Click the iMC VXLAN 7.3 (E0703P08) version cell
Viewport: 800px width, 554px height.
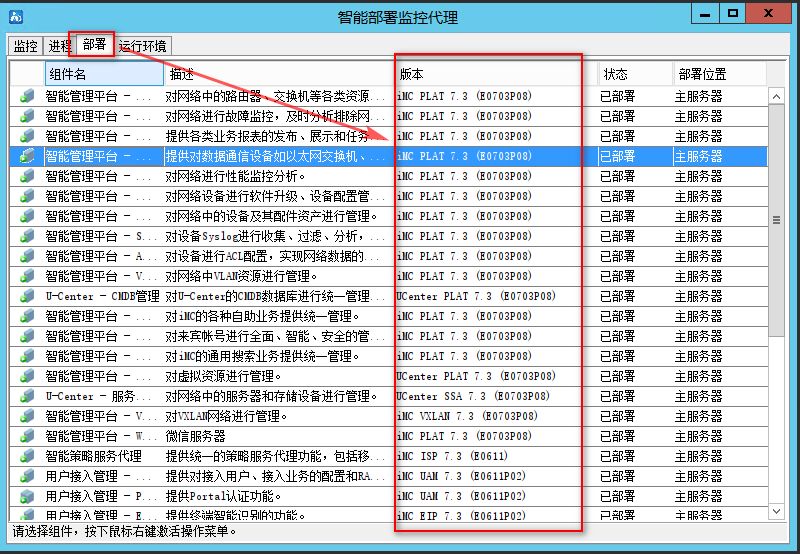pyautogui.click(x=467, y=416)
